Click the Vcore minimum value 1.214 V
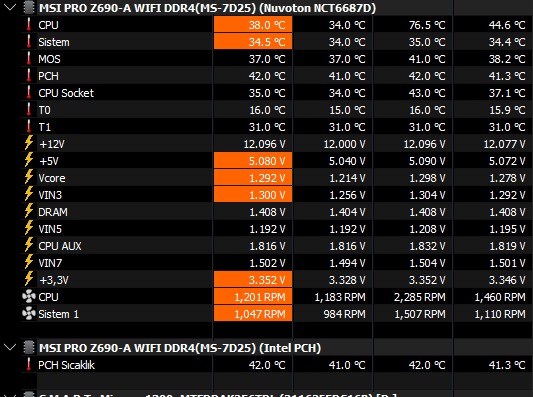The image size is (533, 397). click(x=347, y=178)
